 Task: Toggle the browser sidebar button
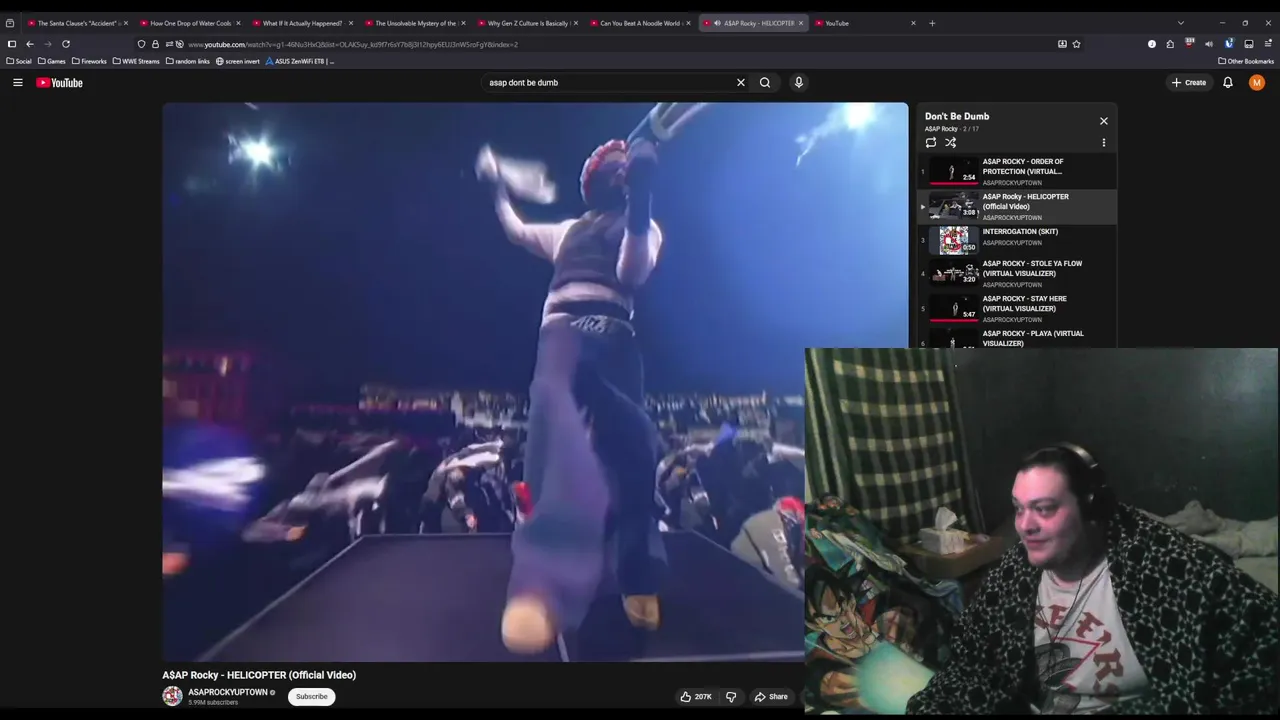pos(12,44)
